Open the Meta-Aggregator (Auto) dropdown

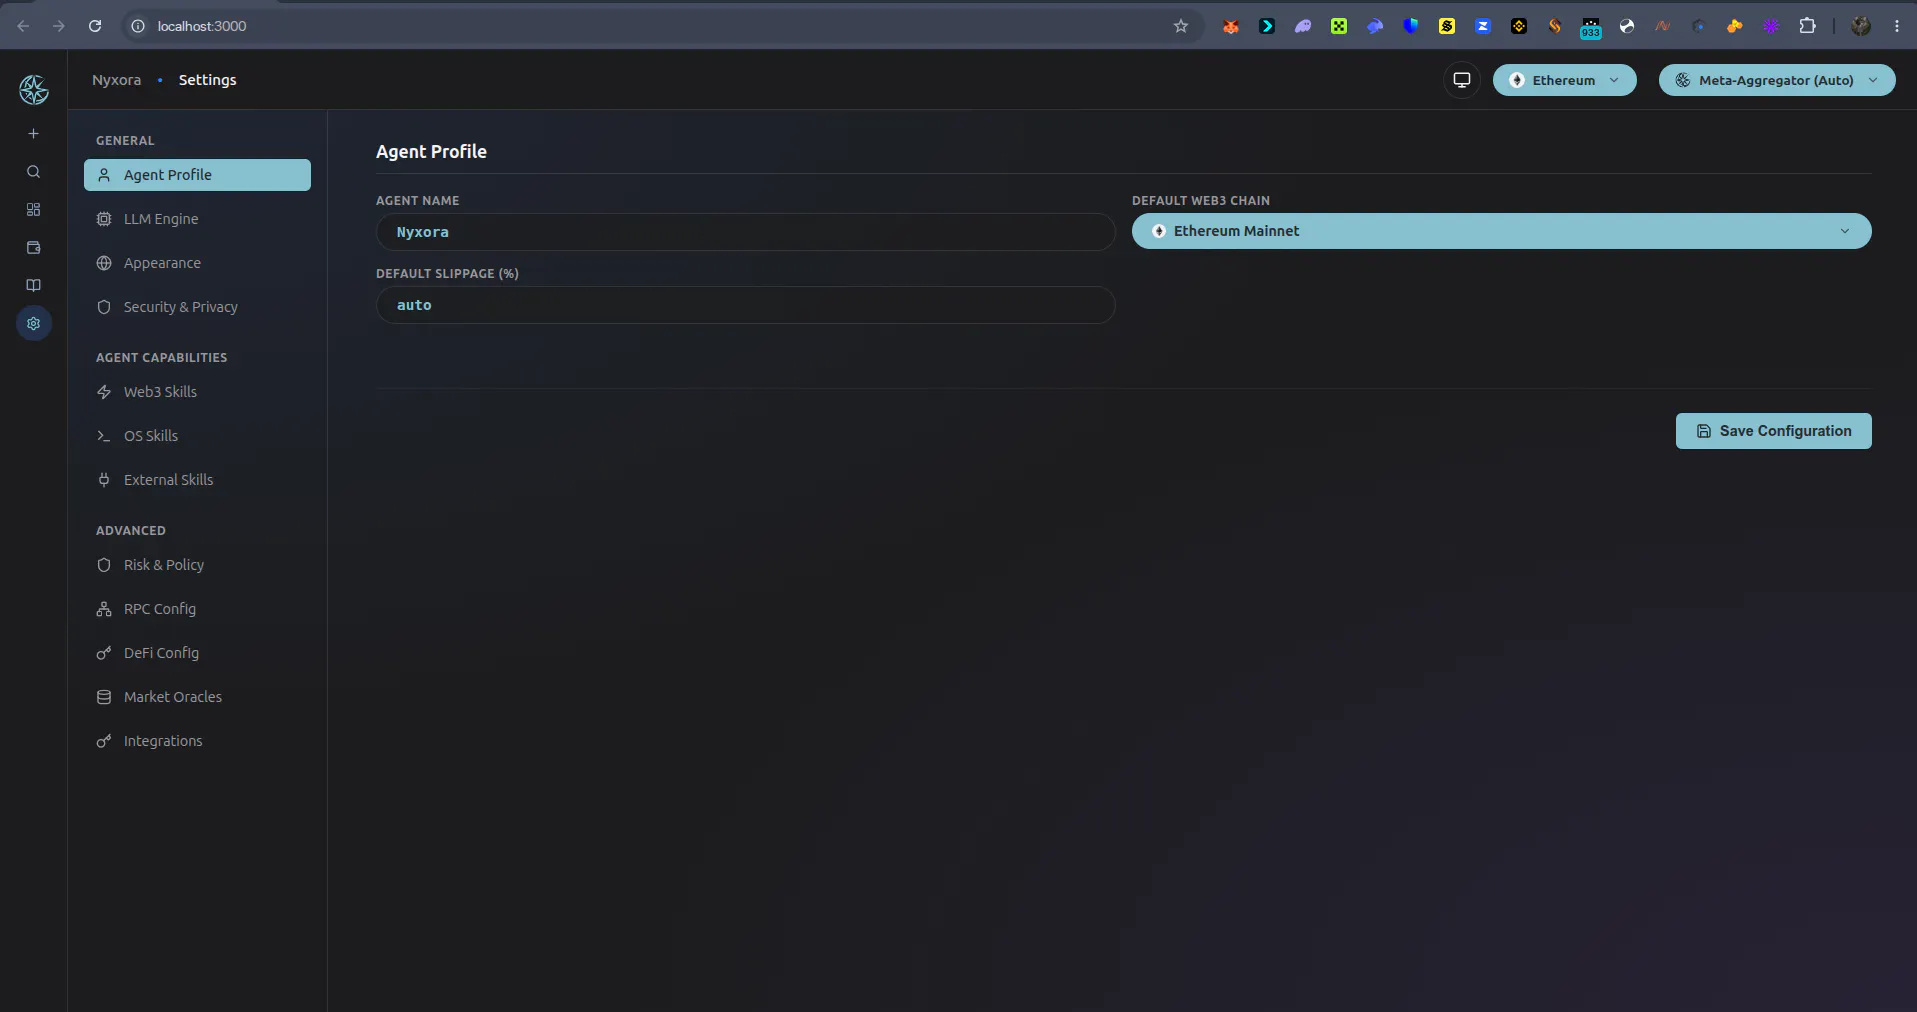pyautogui.click(x=1776, y=80)
